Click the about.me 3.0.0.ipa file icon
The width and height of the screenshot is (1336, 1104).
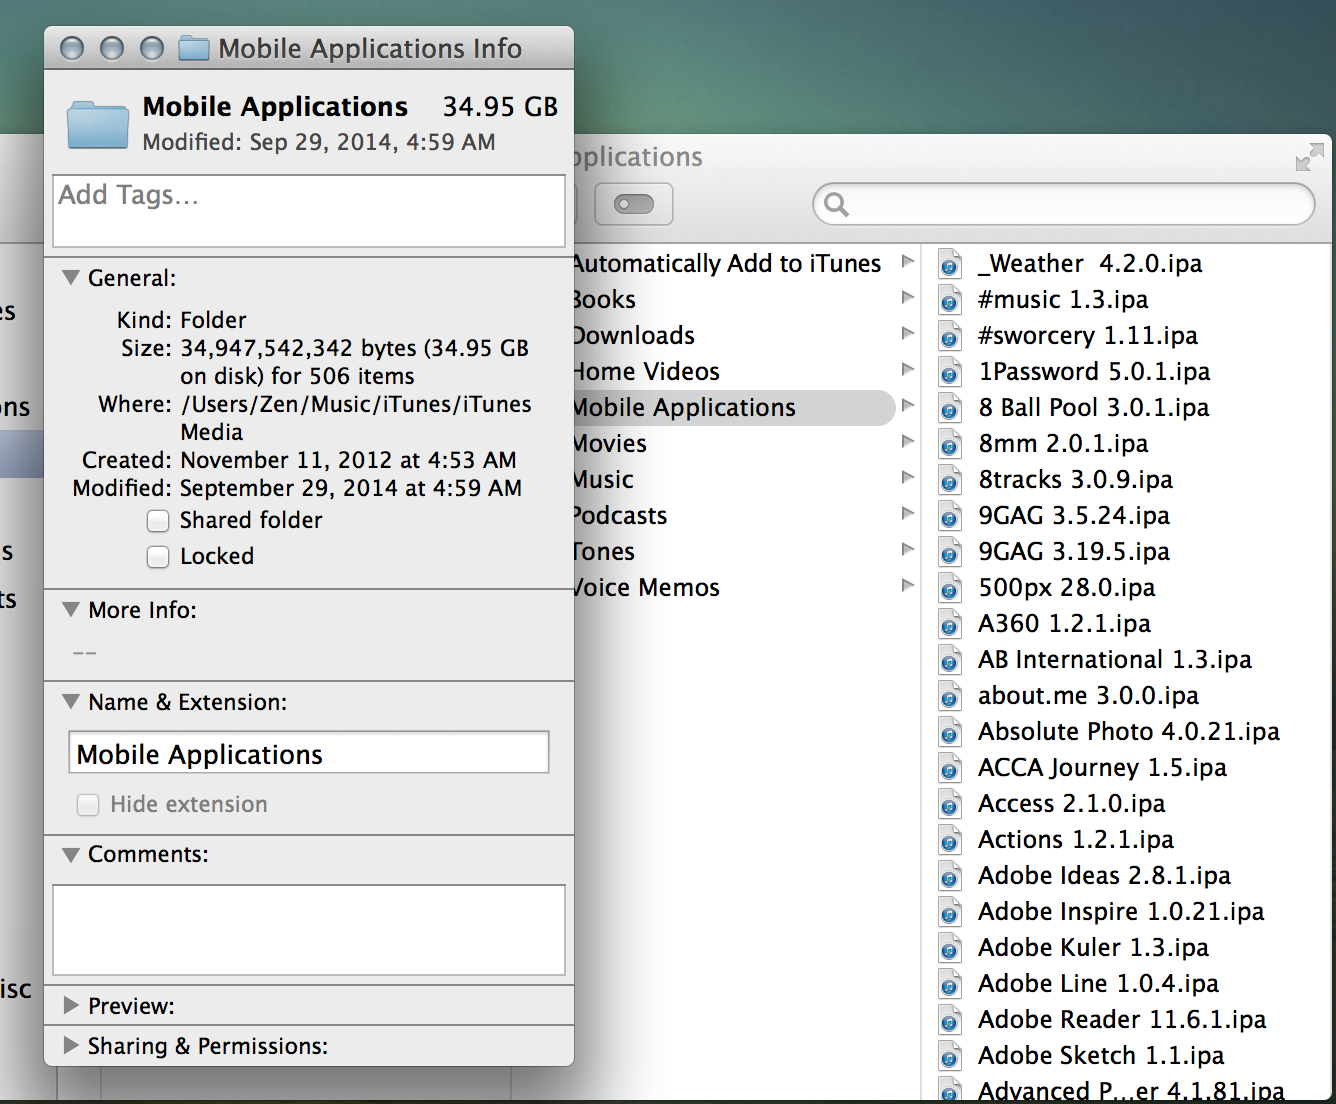(949, 697)
